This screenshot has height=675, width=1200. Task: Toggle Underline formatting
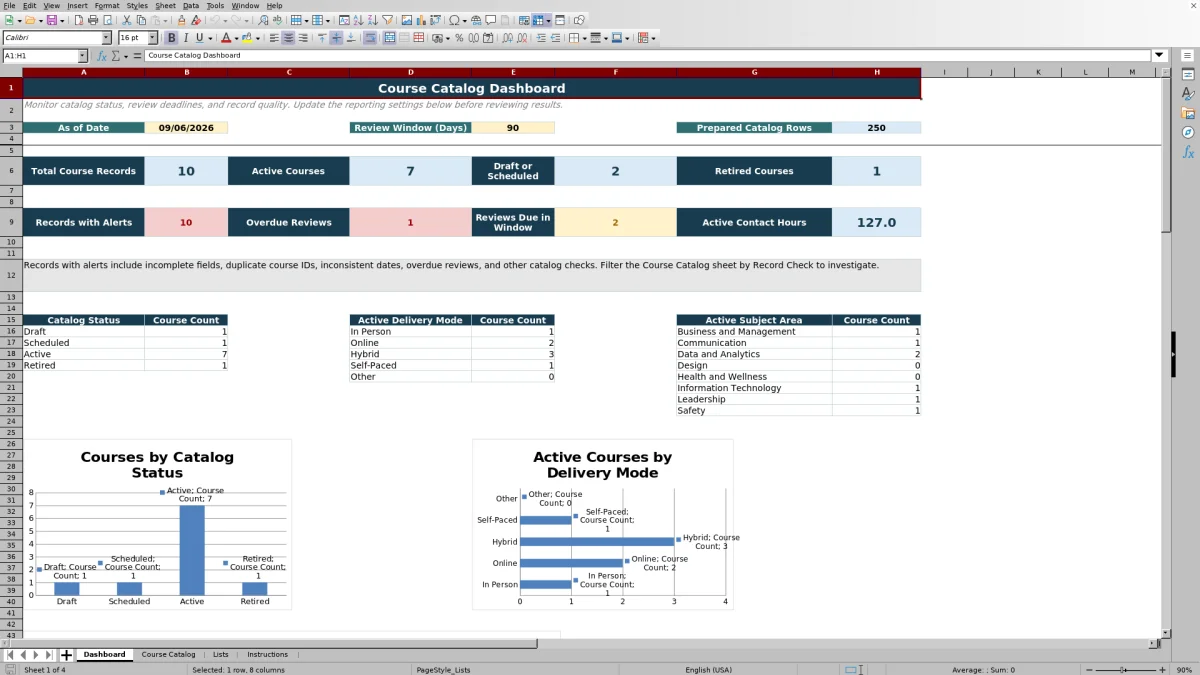coord(200,38)
